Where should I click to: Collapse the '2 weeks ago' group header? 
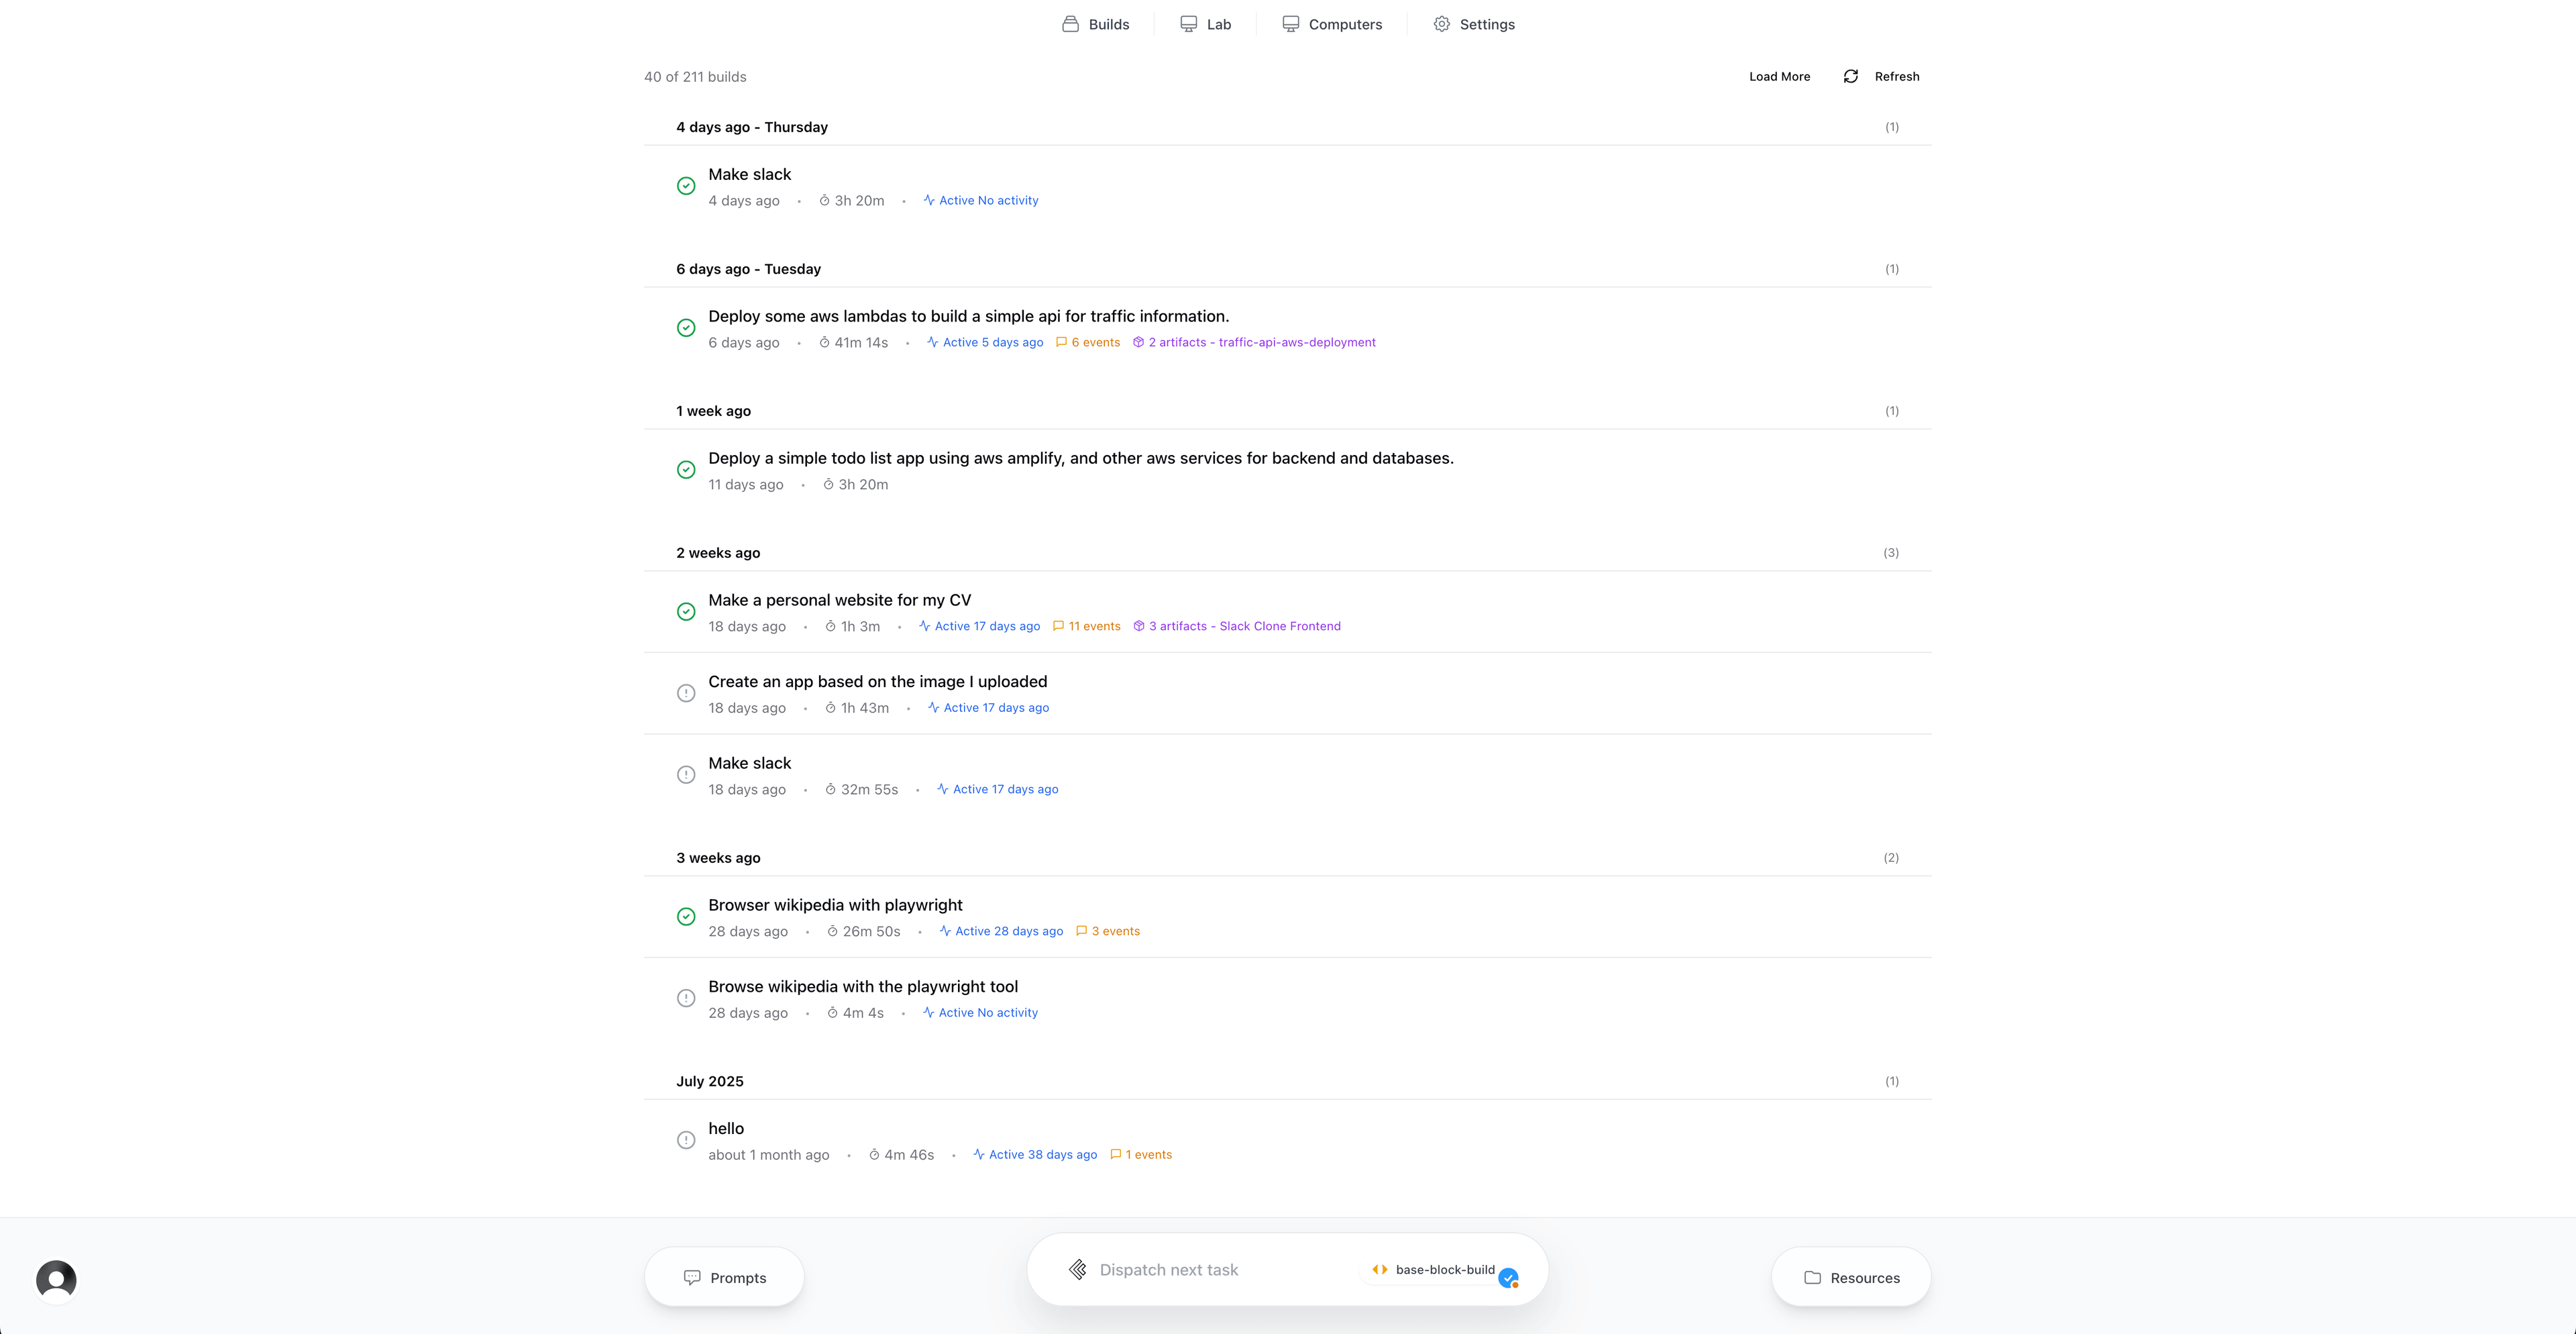pyautogui.click(x=718, y=553)
